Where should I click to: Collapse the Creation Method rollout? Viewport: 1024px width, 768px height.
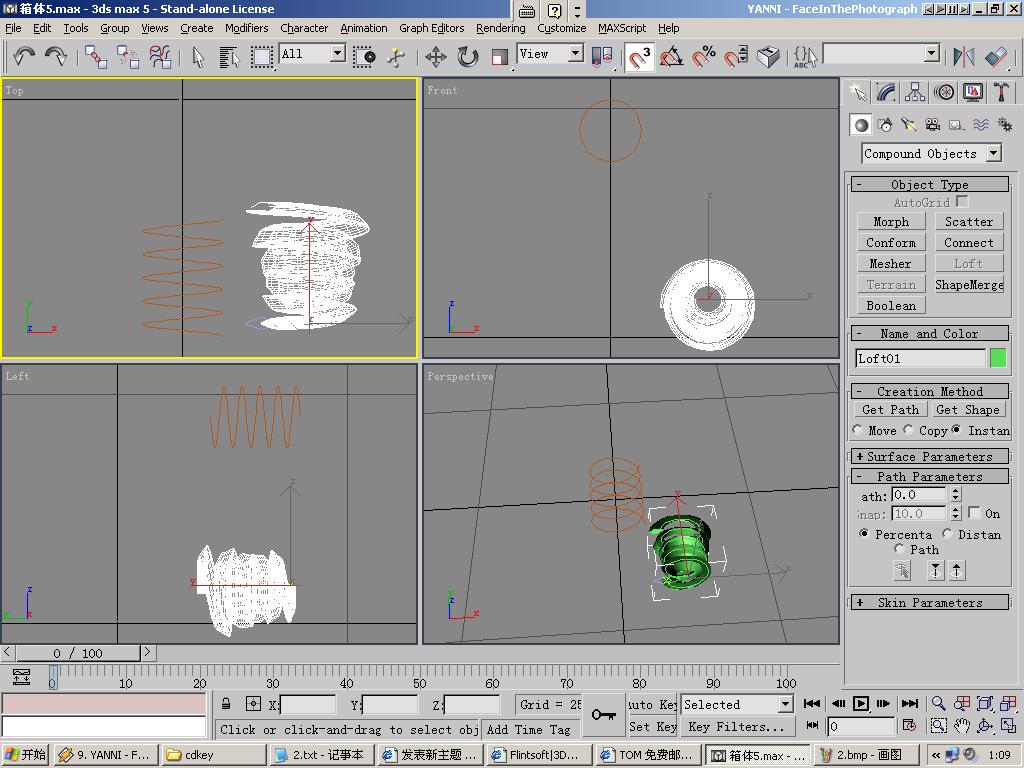pyautogui.click(x=929, y=391)
